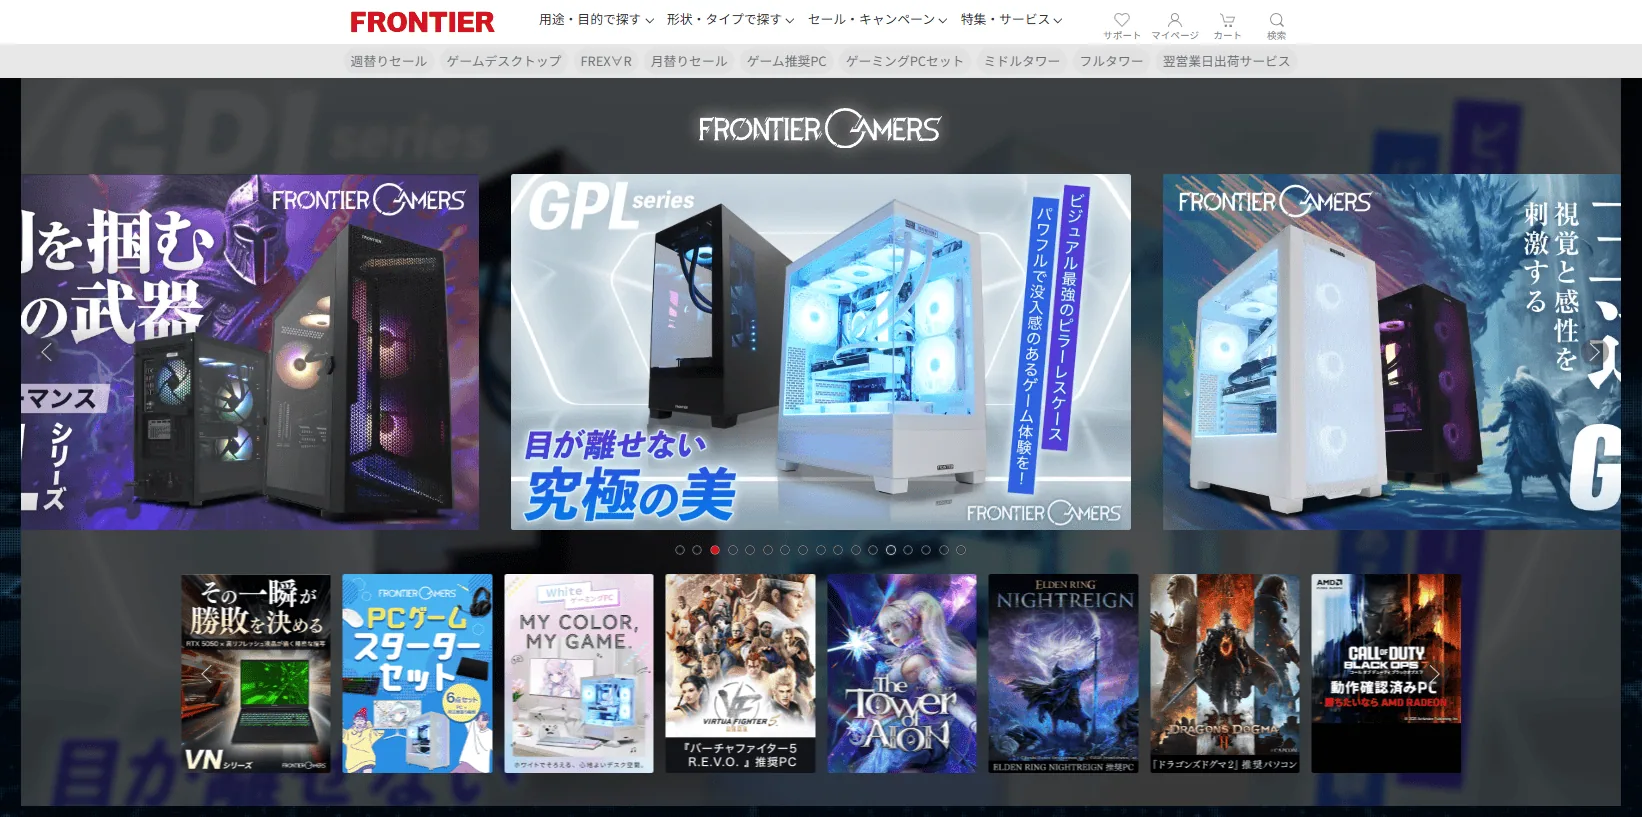Show next main banner slide arrow

click(1595, 352)
